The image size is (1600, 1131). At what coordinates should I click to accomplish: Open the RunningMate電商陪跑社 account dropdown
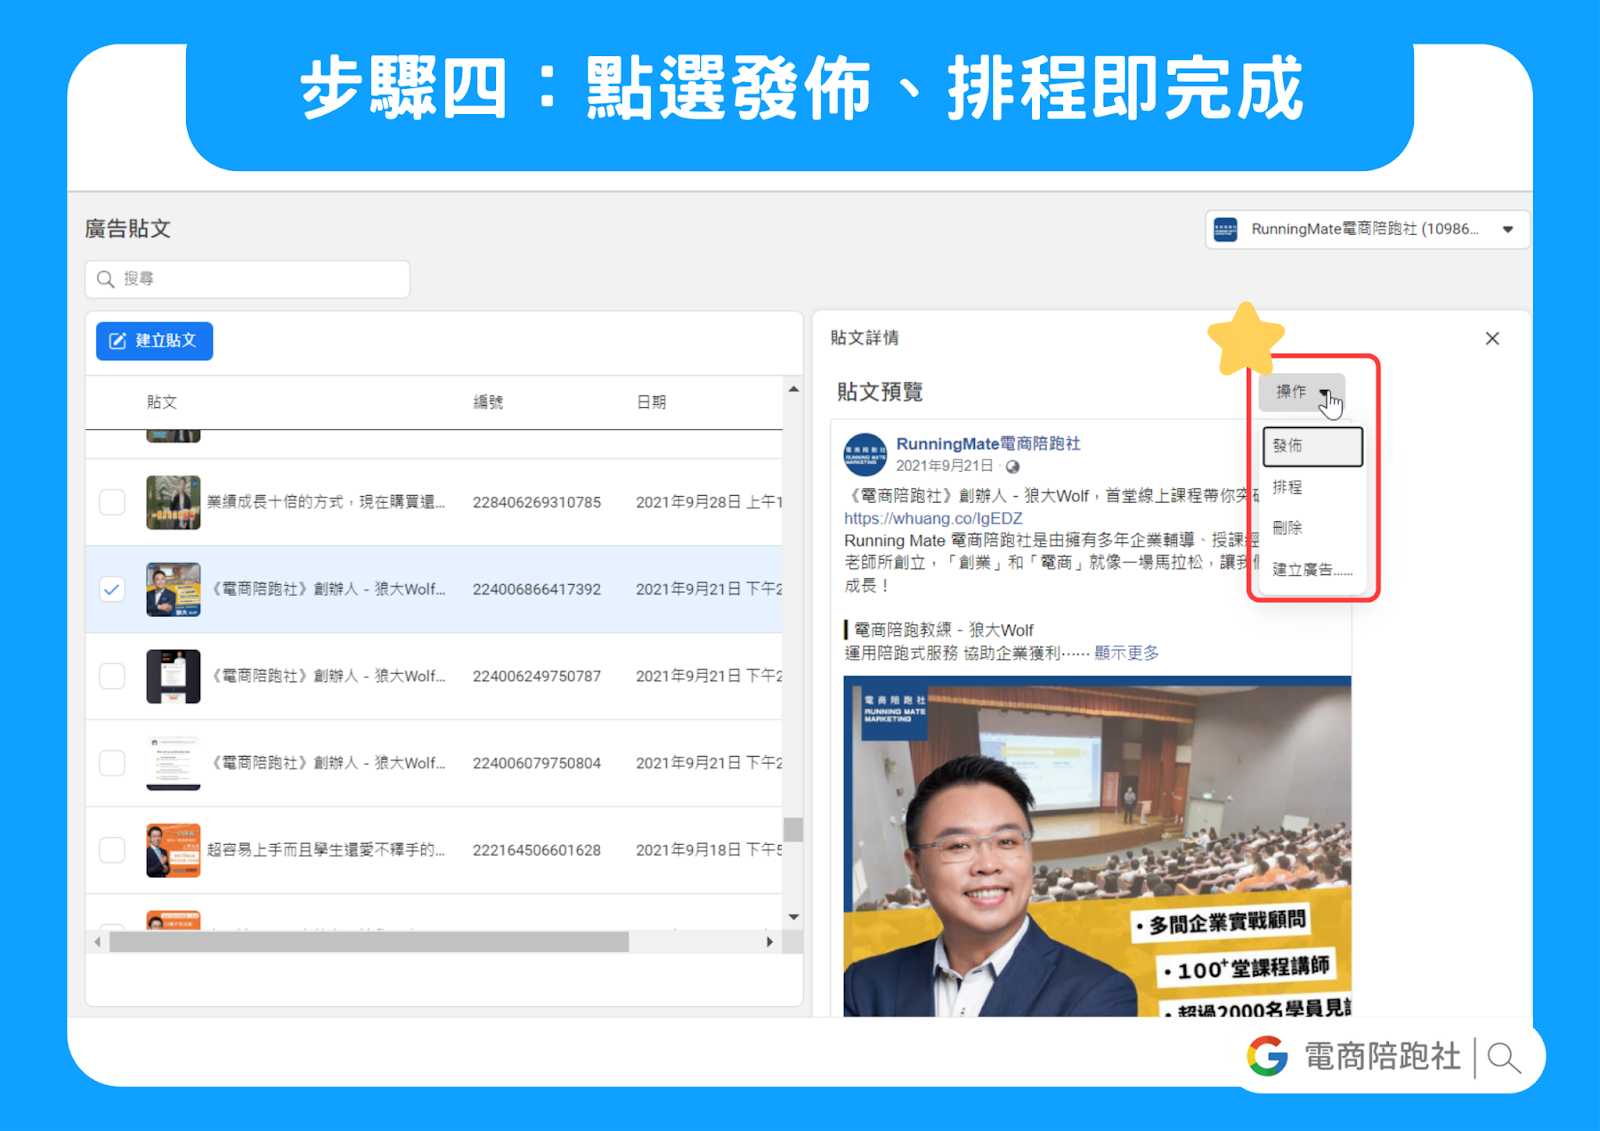(x=1367, y=229)
